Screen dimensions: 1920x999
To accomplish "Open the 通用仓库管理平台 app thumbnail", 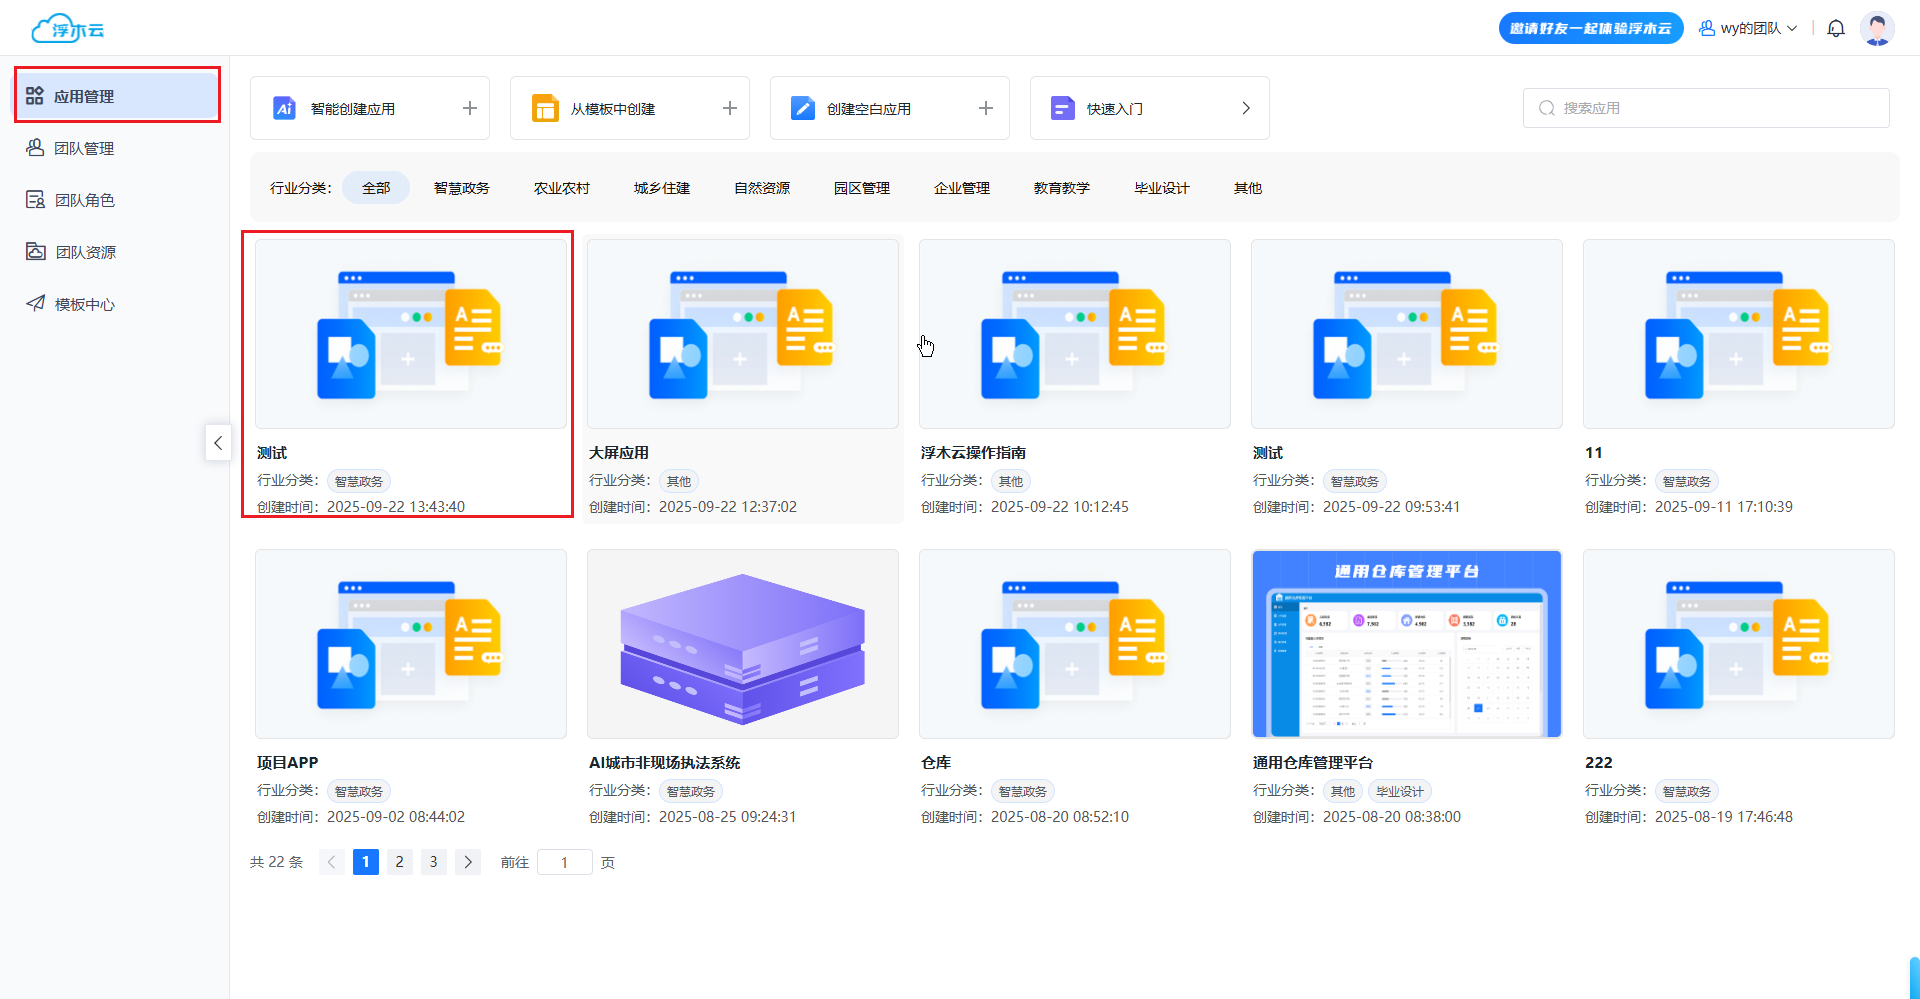I will (1406, 644).
